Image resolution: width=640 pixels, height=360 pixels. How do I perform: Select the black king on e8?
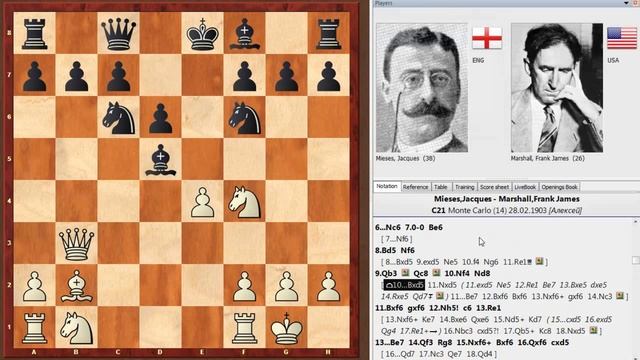tap(202, 33)
